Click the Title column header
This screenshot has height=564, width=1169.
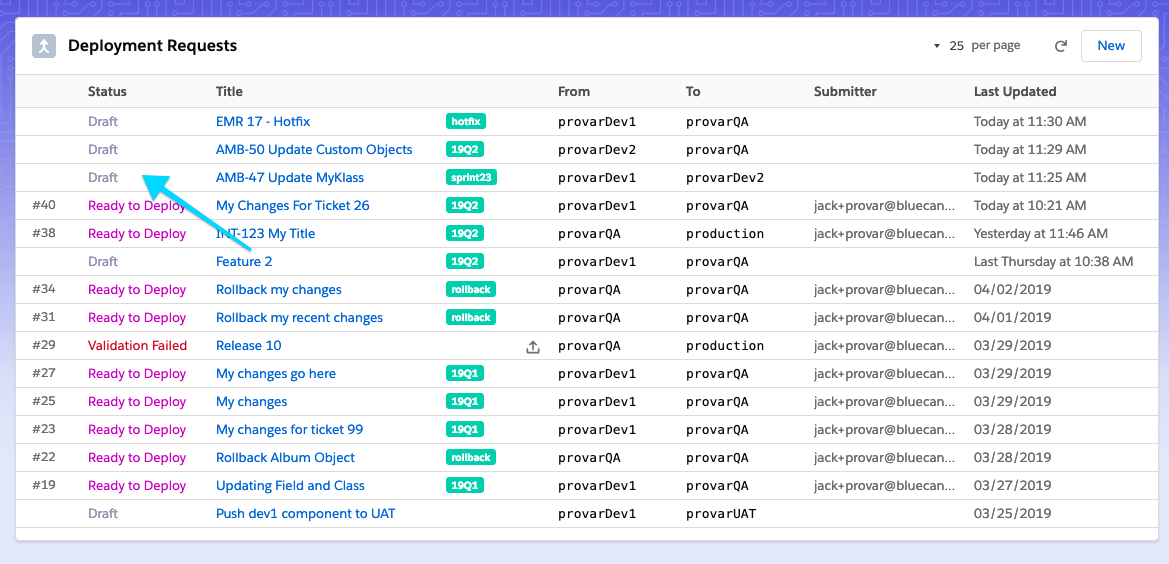click(229, 92)
